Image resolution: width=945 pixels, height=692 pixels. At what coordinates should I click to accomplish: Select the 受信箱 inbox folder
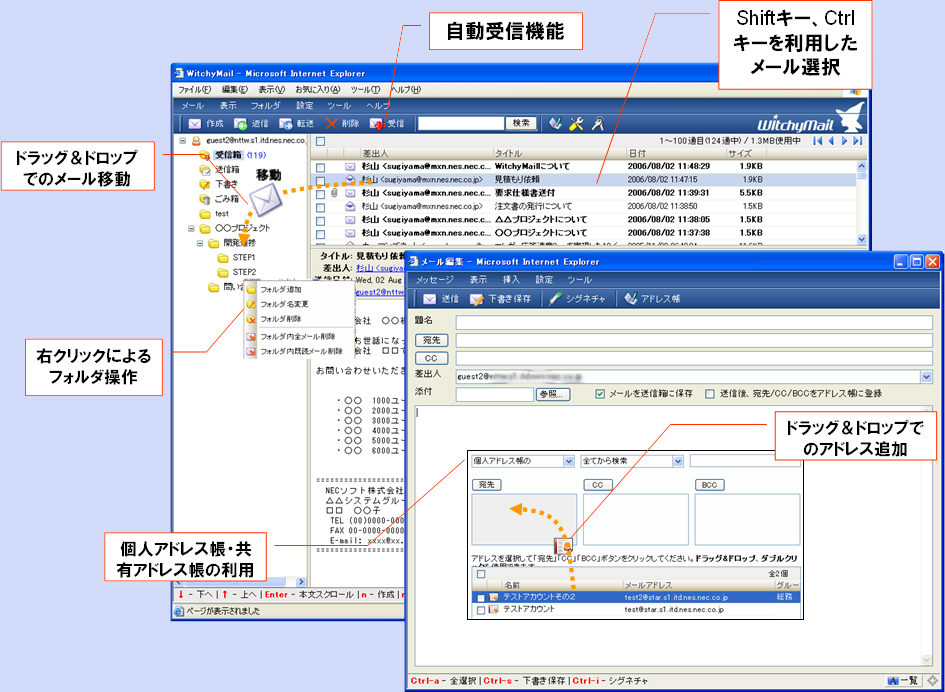point(227,154)
